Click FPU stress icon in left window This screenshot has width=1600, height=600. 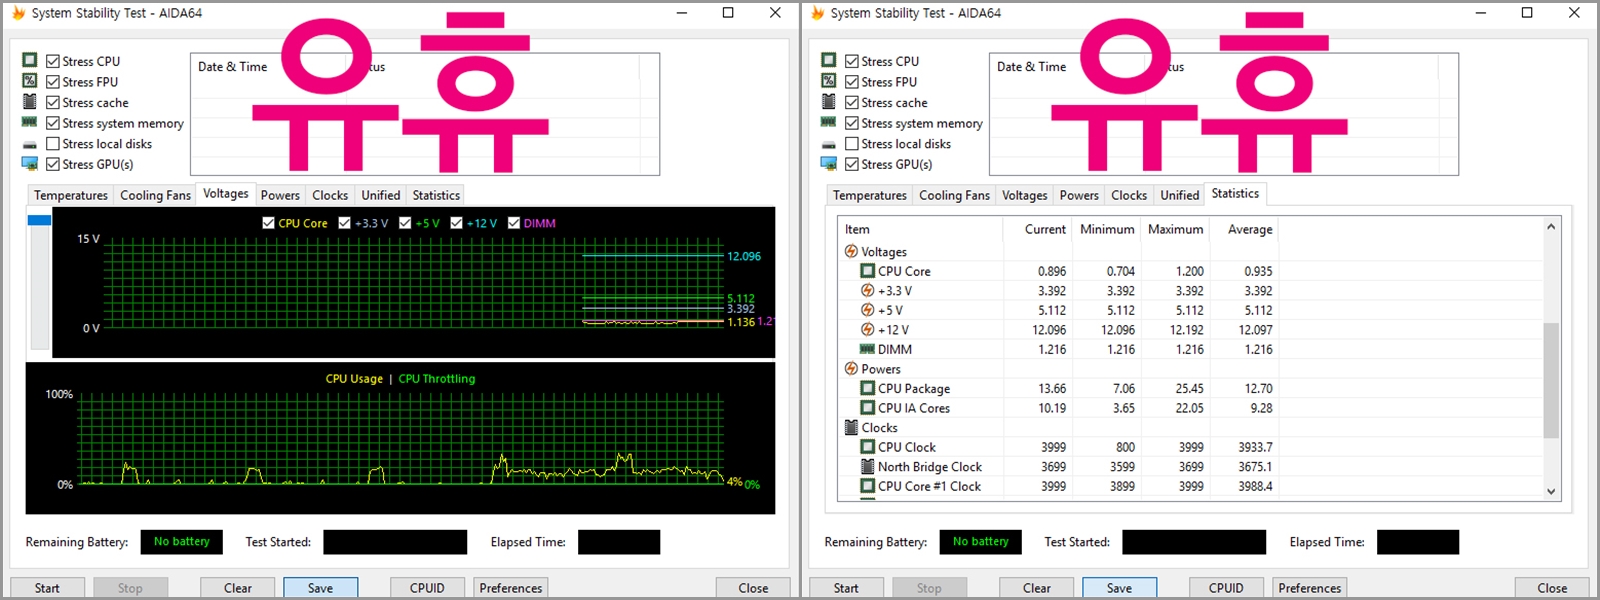30,81
